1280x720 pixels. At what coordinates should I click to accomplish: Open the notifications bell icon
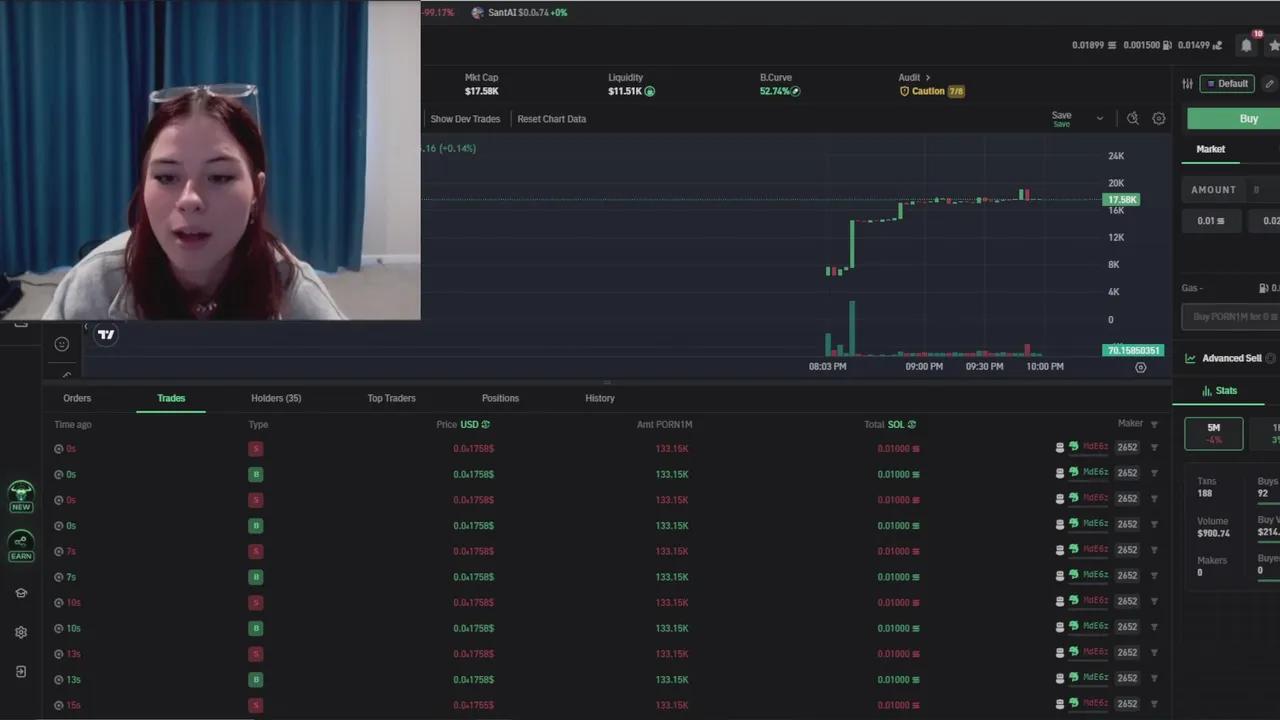[1246, 45]
